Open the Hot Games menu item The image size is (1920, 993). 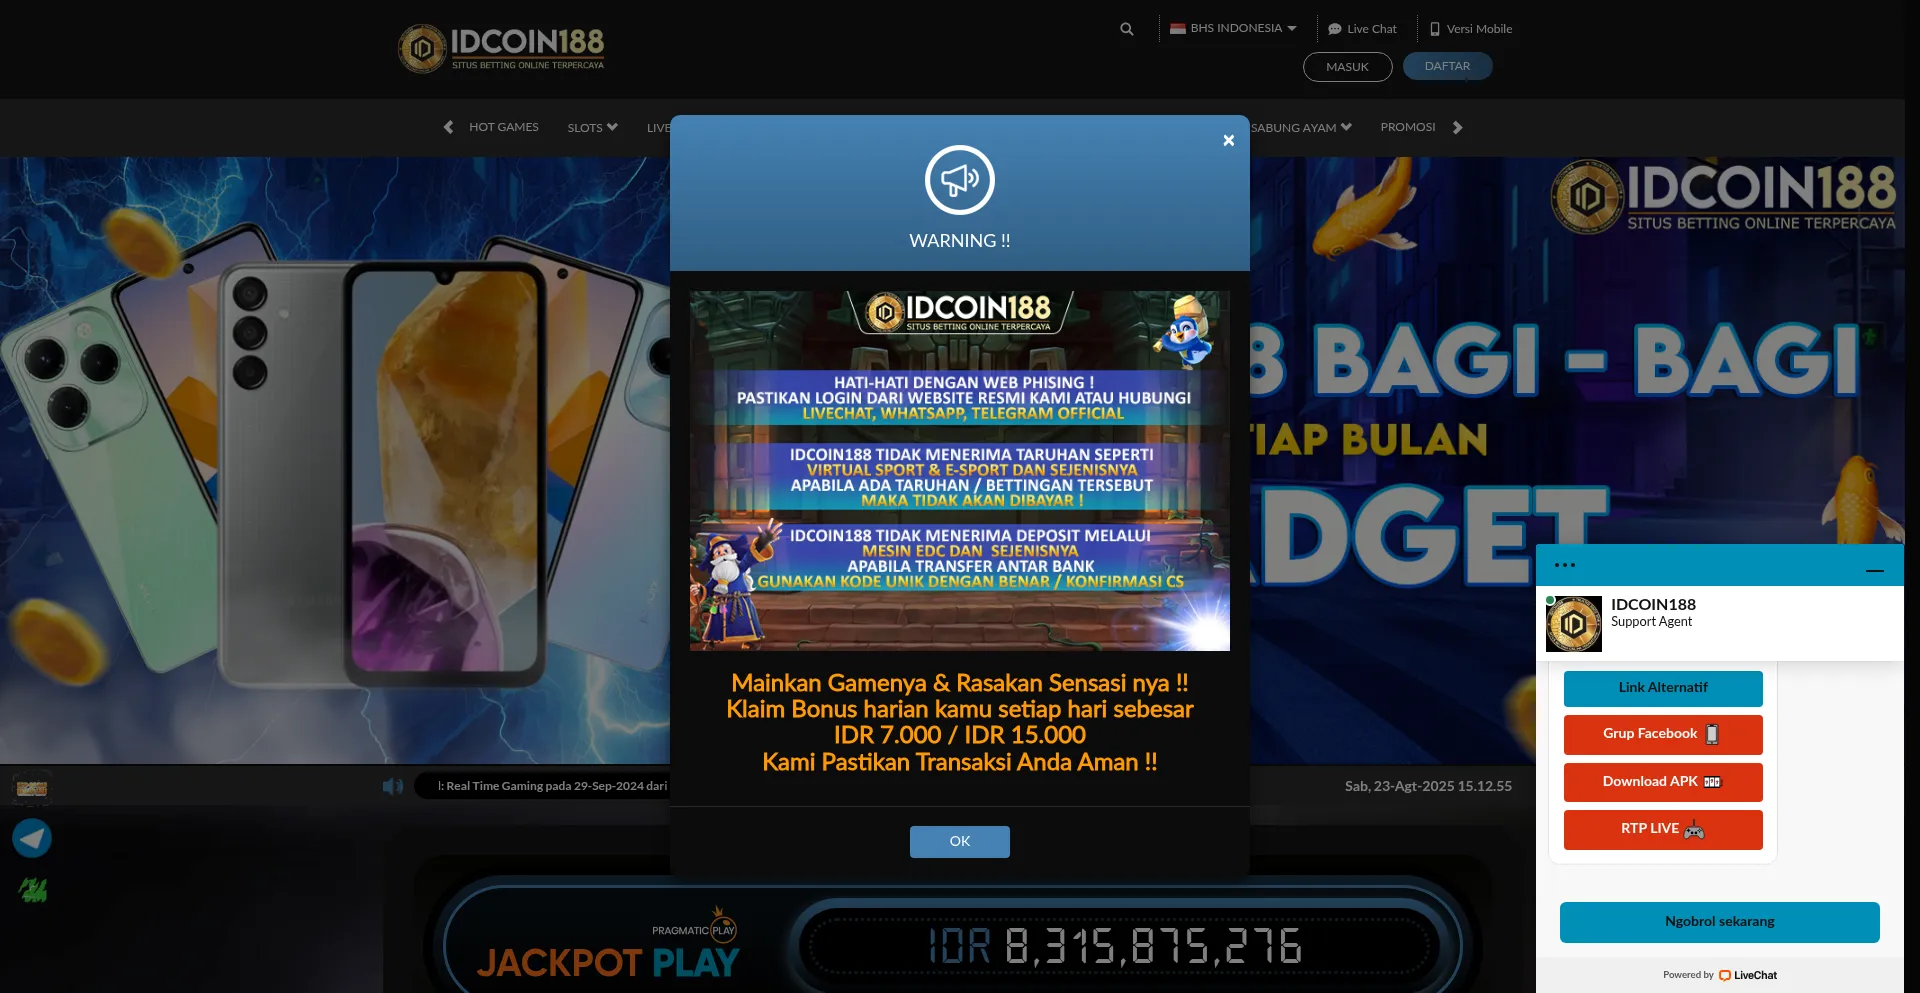pos(503,127)
